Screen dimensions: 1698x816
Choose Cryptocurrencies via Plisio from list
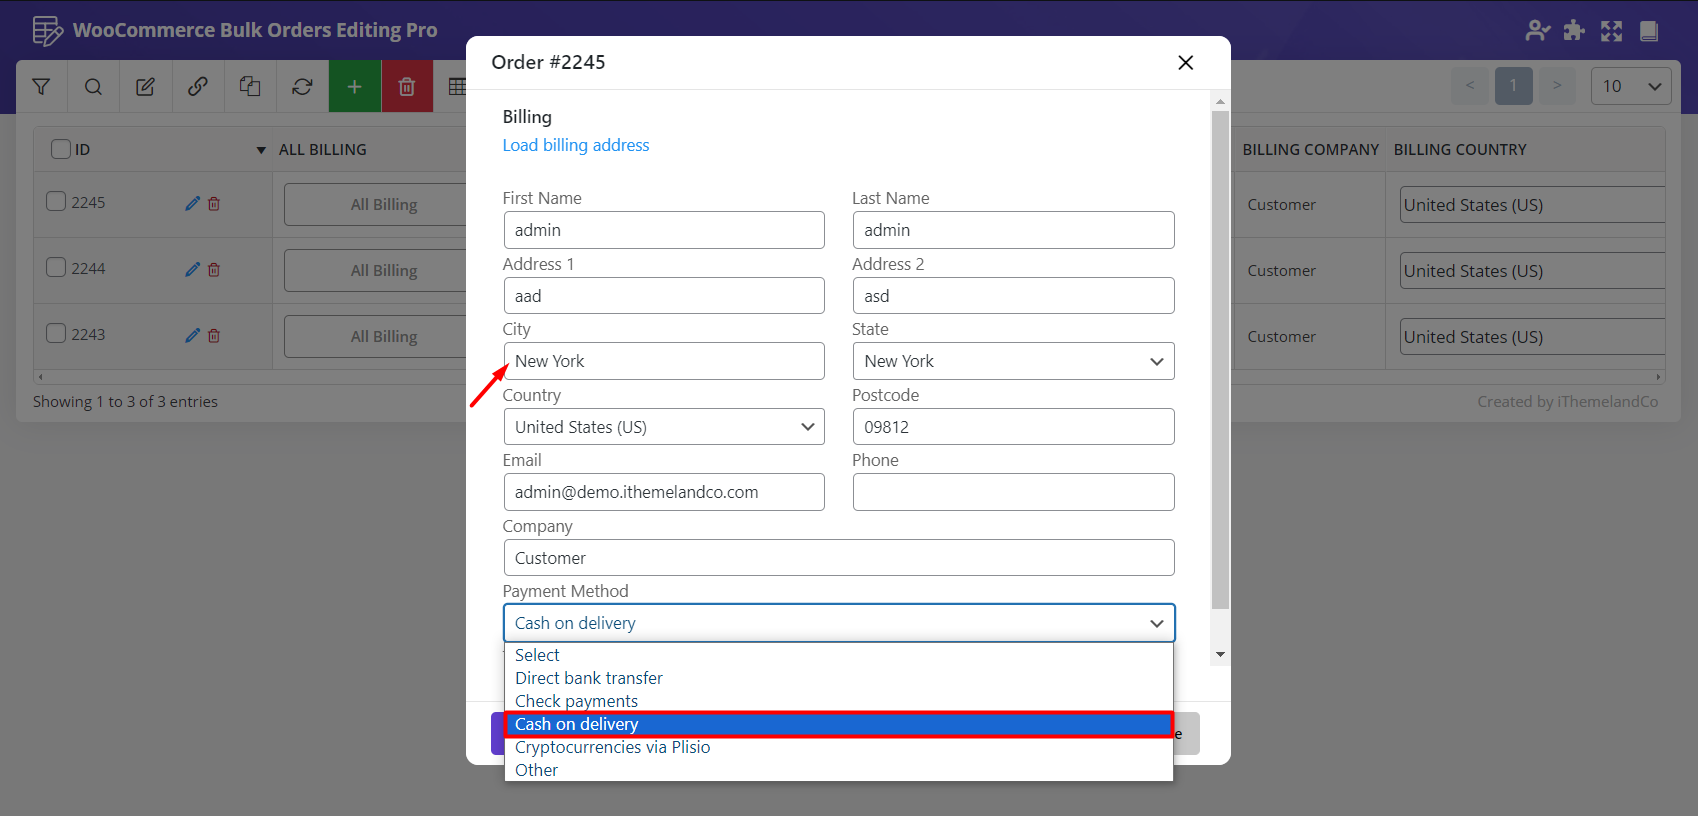(x=612, y=747)
